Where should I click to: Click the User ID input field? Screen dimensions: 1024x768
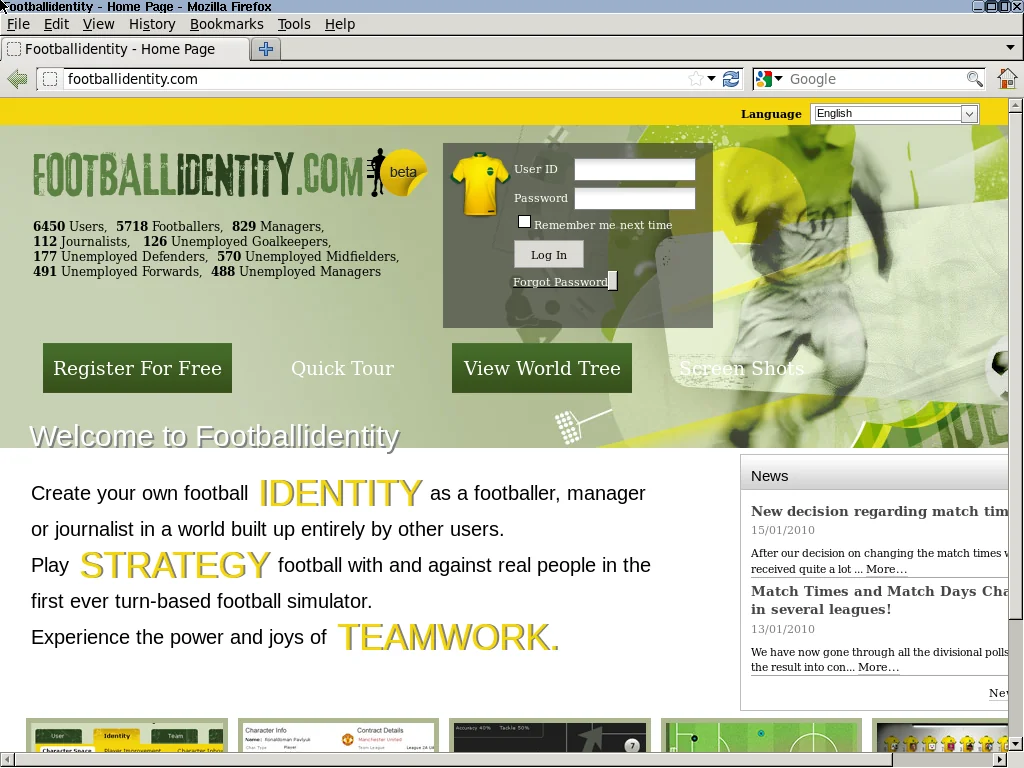point(634,170)
